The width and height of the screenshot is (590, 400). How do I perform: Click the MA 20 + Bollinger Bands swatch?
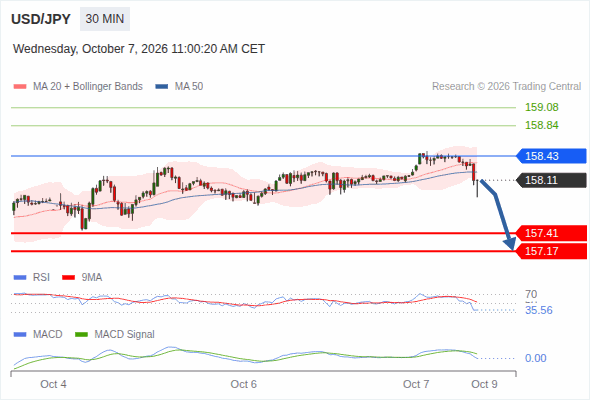(20, 87)
